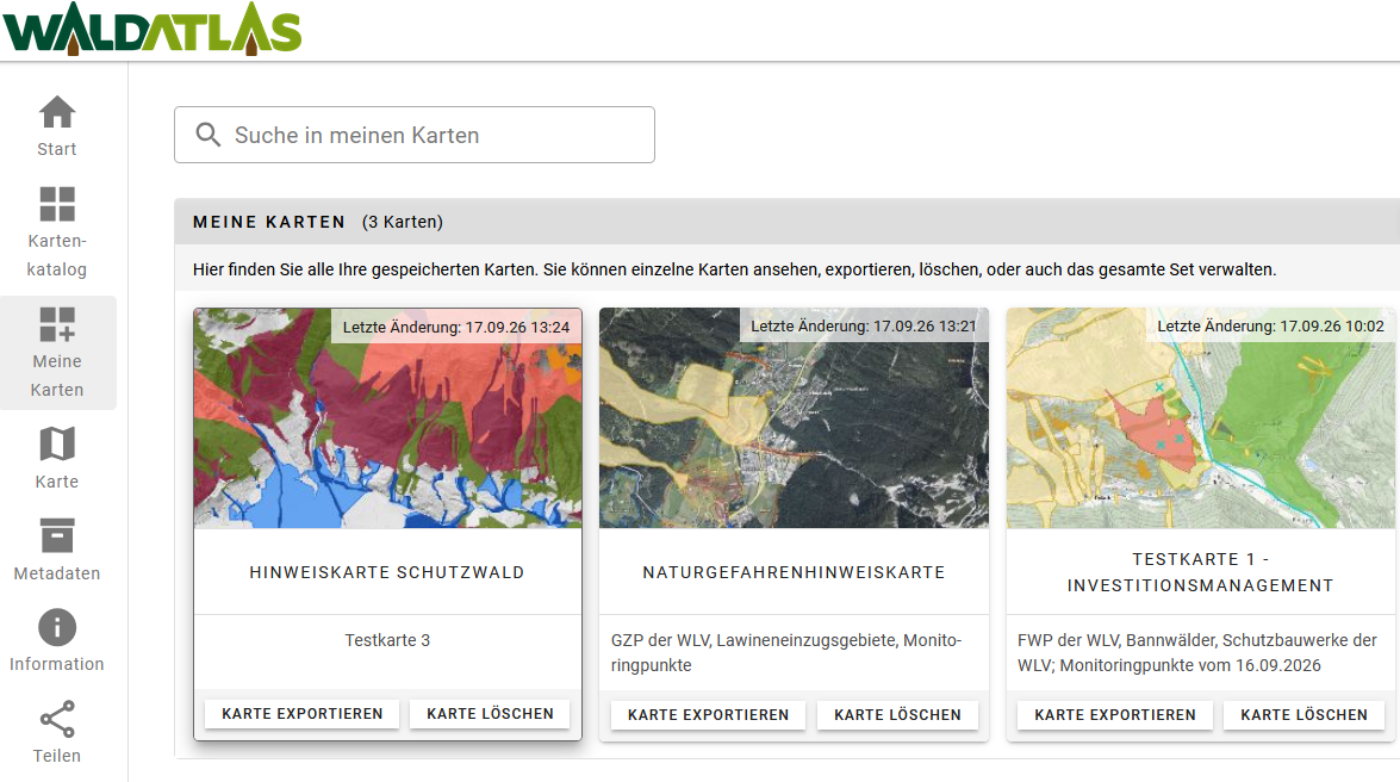Click the search magnifier icon
Screen dimensions: 1400x782
click(x=208, y=135)
